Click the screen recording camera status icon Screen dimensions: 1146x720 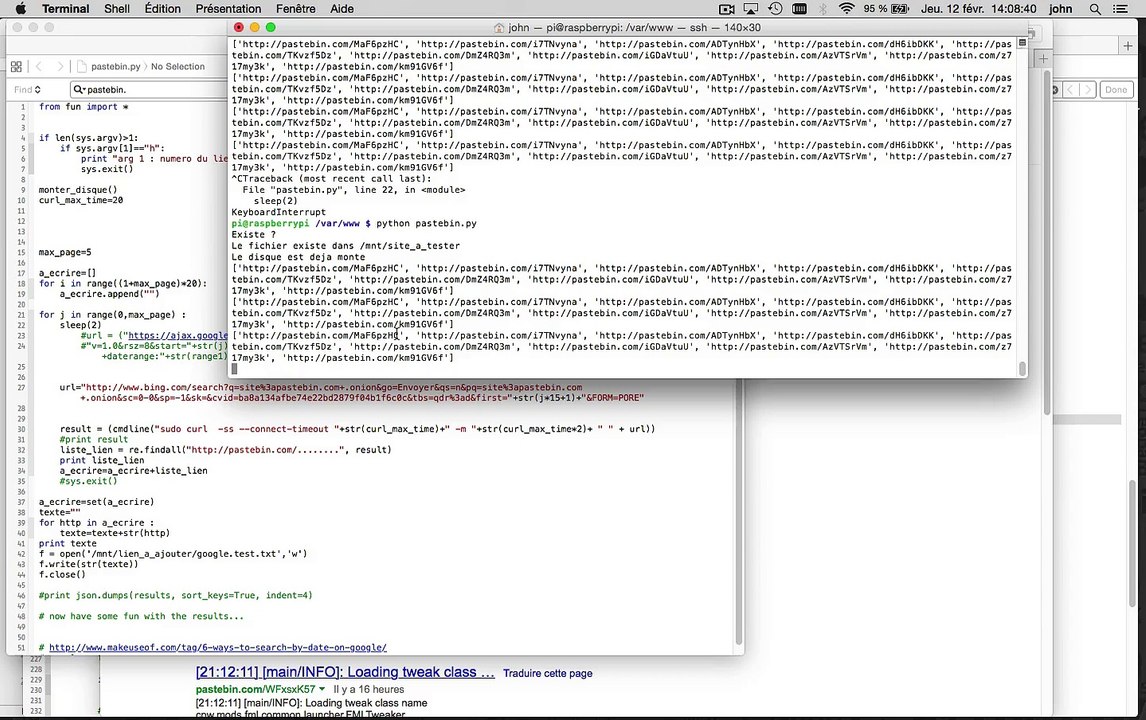point(726,9)
